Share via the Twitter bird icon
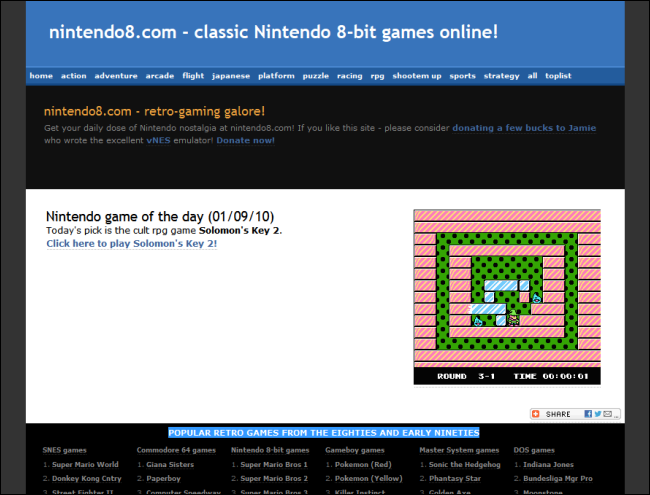The width and height of the screenshot is (650, 495). pyautogui.click(x=597, y=414)
